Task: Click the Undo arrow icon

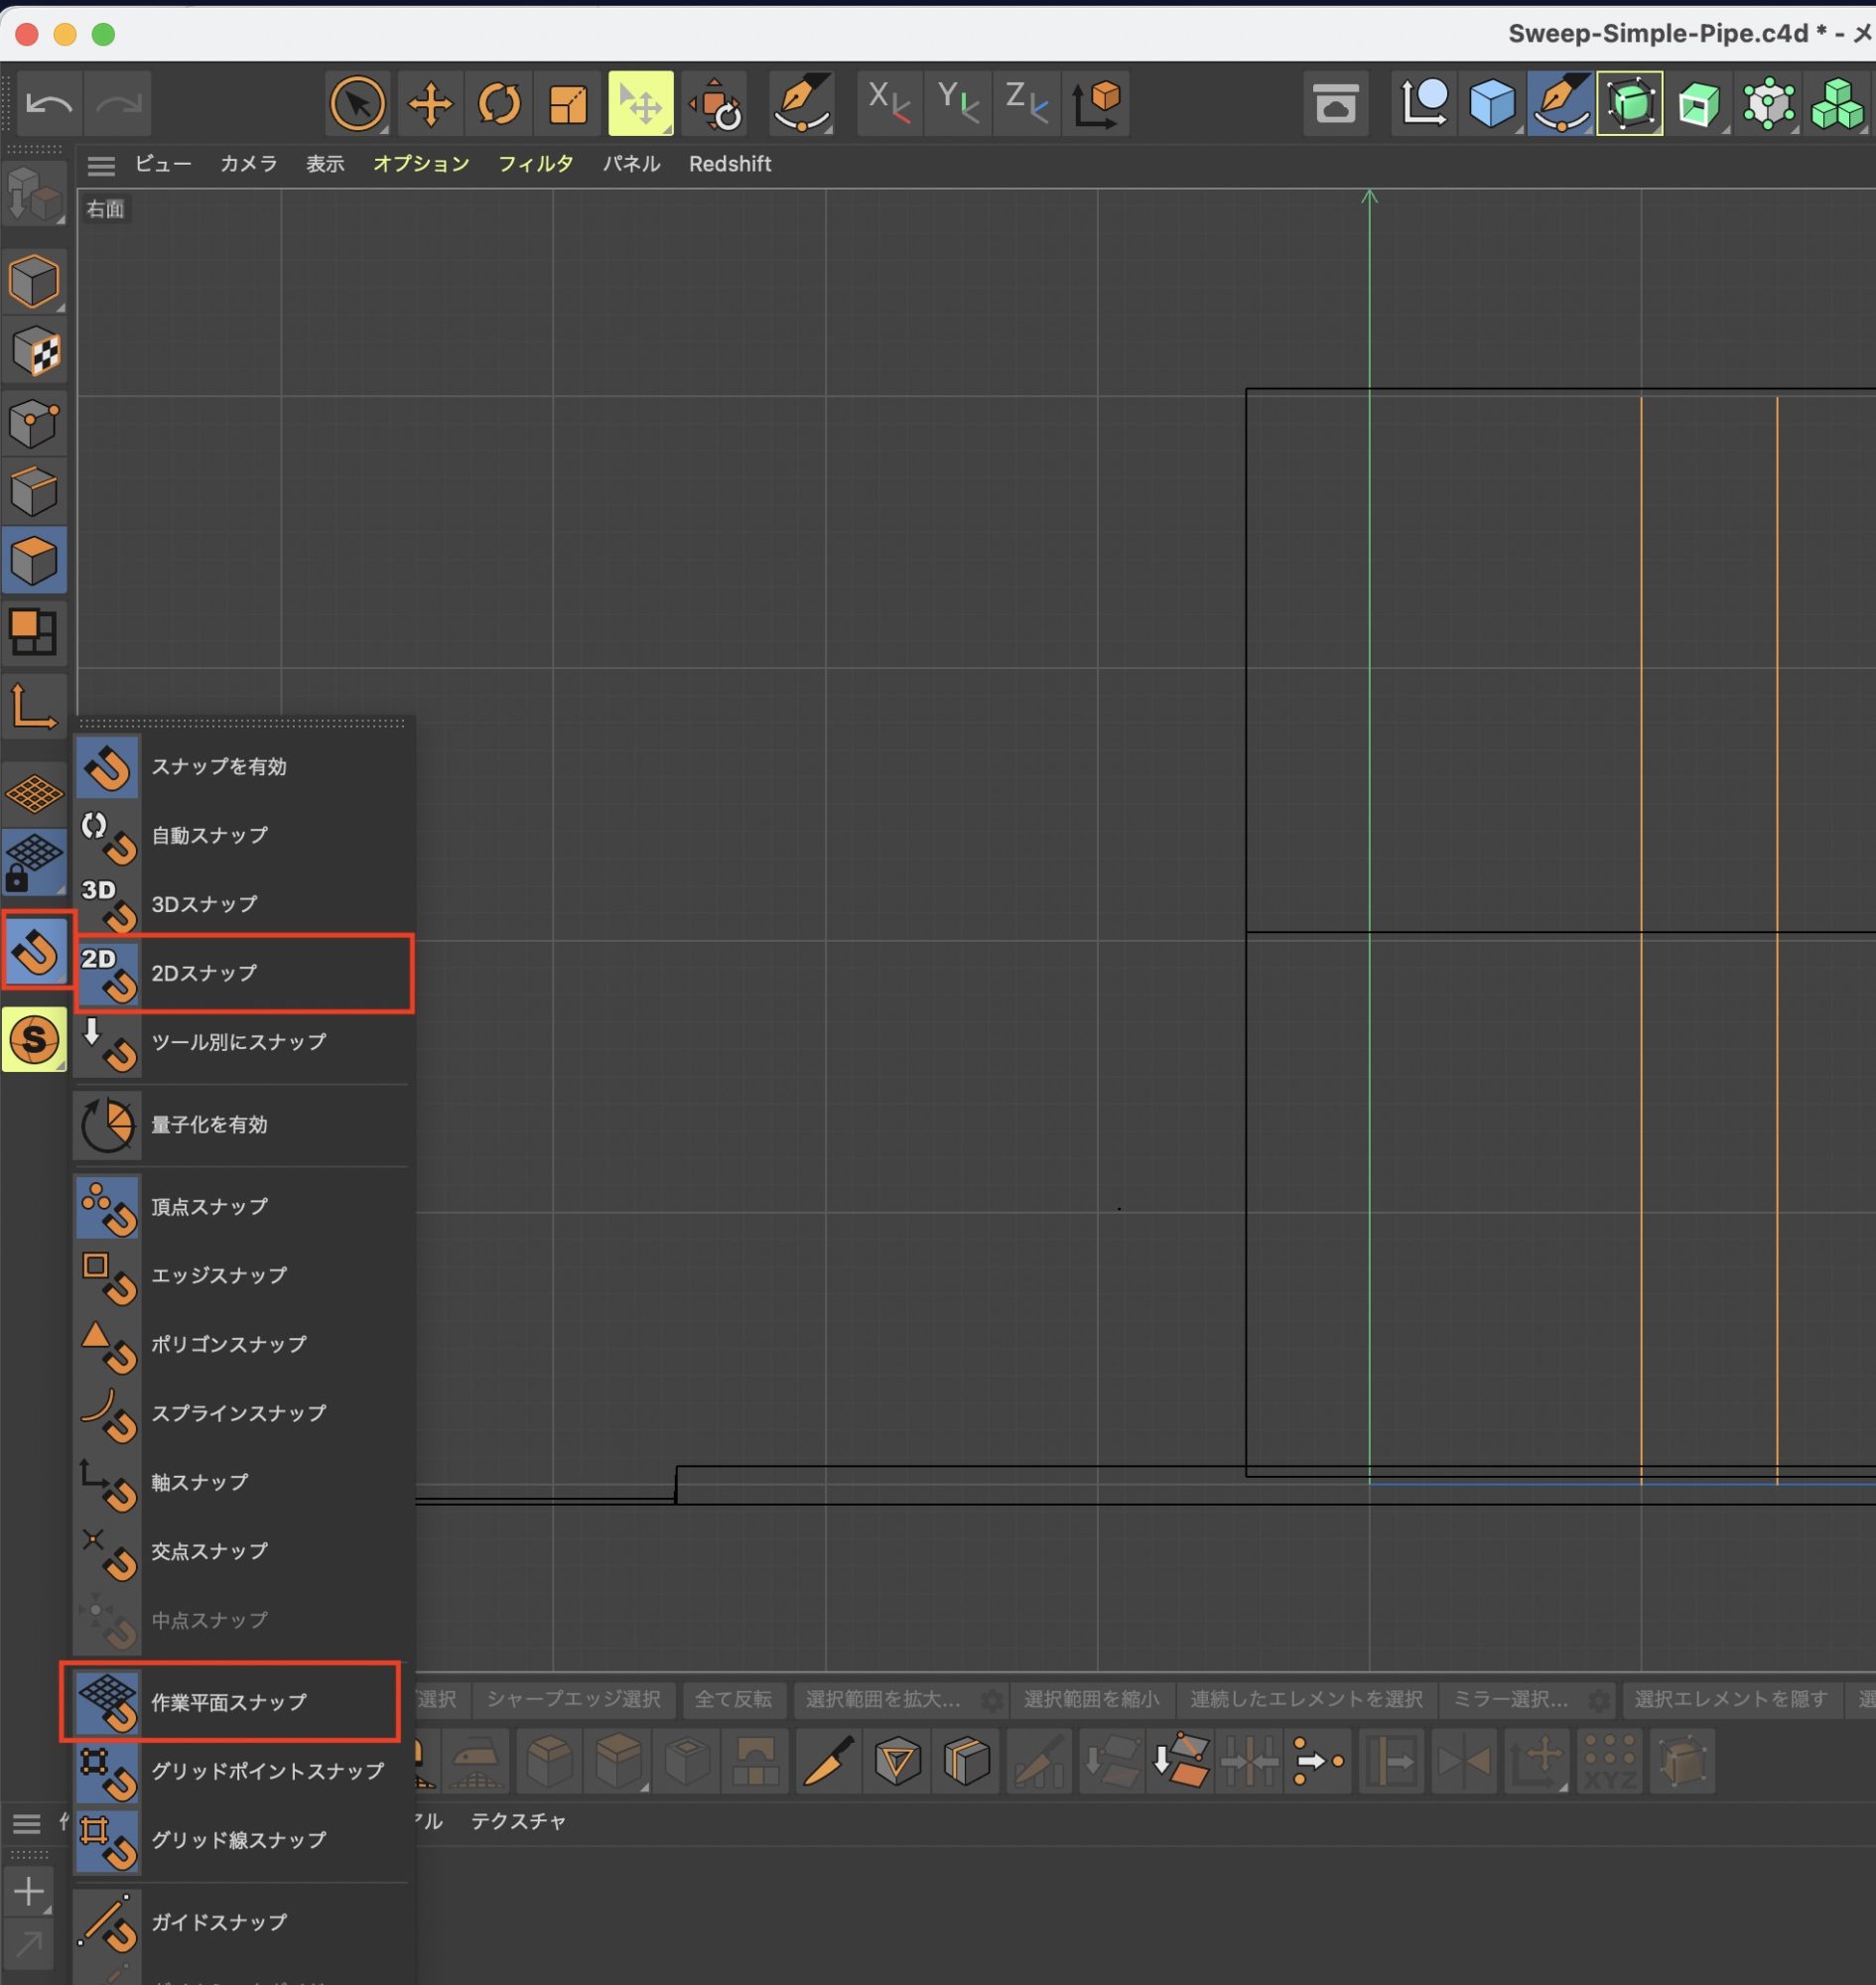Action: [x=48, y=104]
